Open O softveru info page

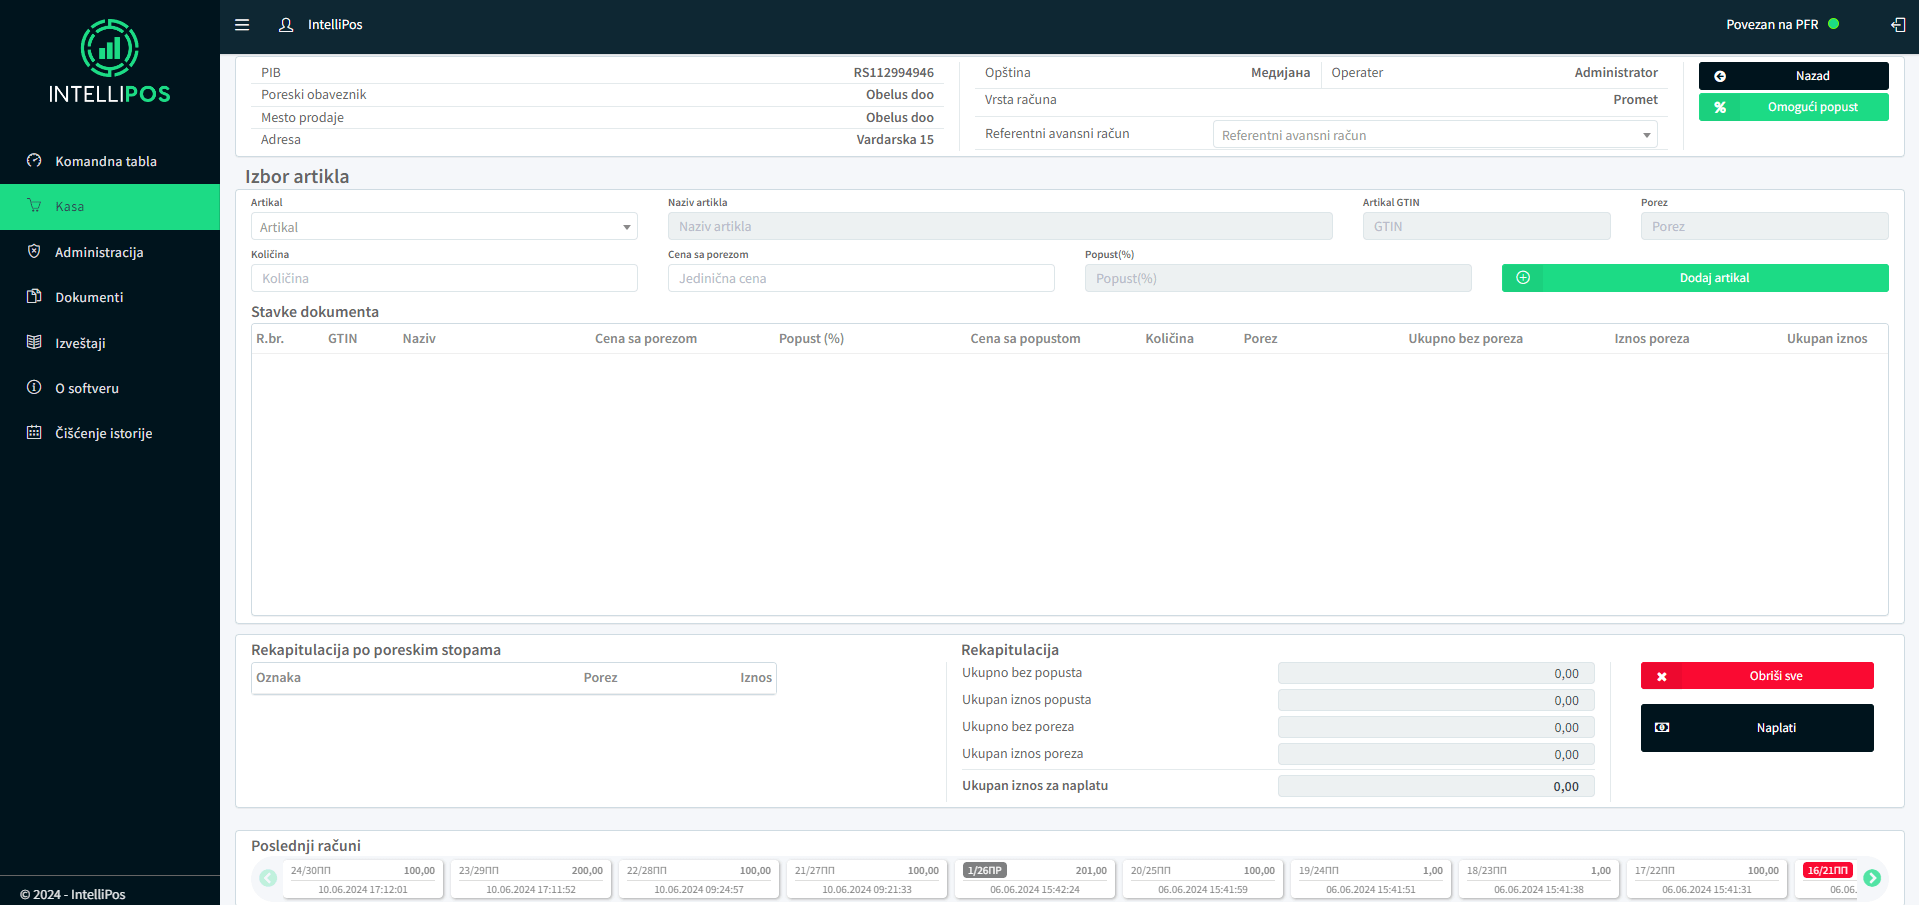[87, 388]
